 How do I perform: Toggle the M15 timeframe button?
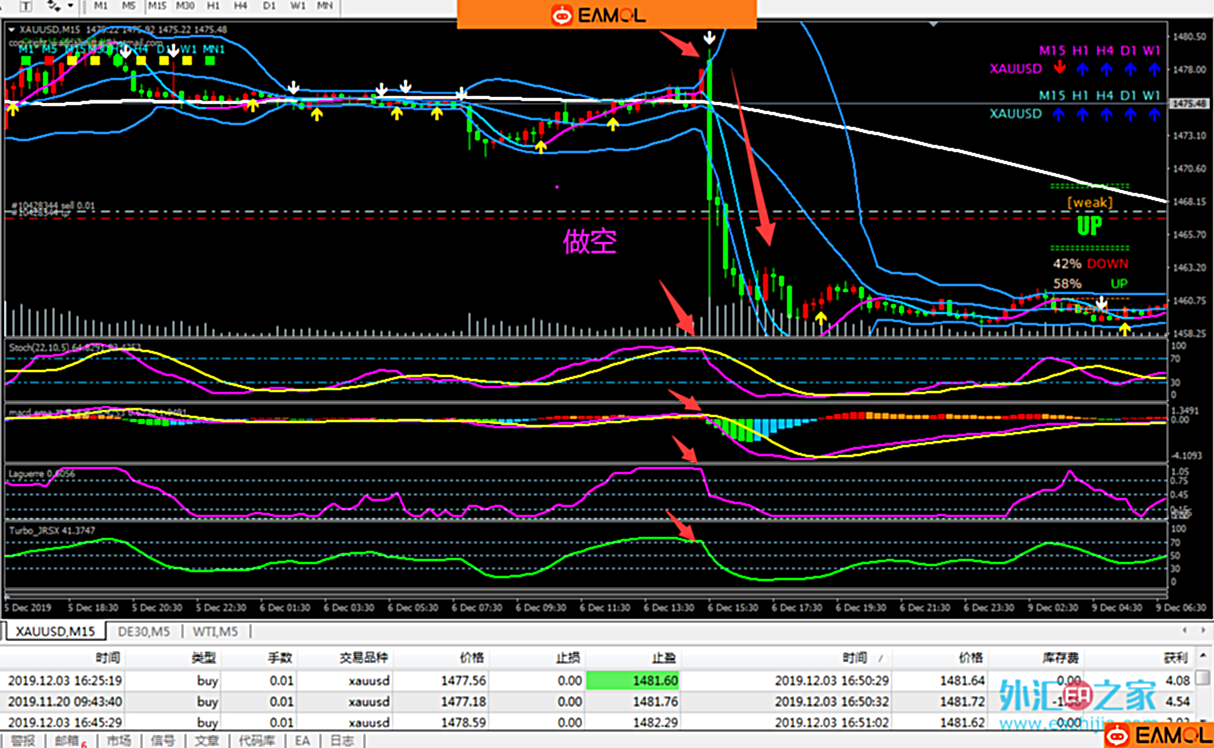[x=157, y=5]
